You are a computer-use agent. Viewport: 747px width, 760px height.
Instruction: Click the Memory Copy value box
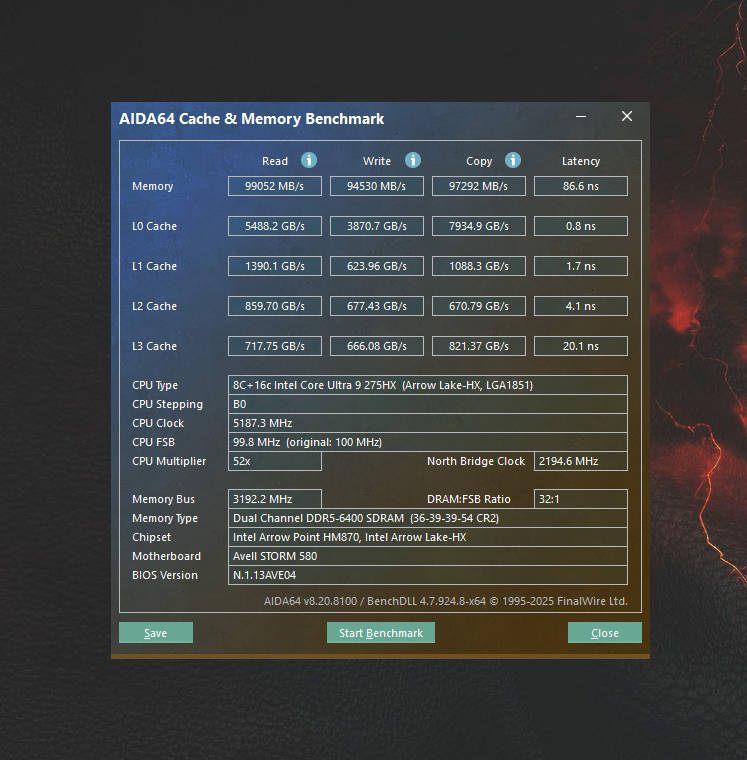(479, 186)
